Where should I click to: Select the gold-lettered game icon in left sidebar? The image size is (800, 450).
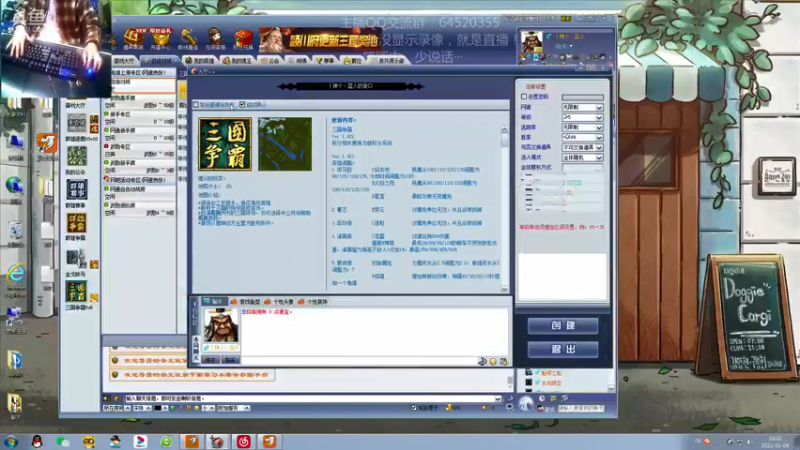coord(77,223)
